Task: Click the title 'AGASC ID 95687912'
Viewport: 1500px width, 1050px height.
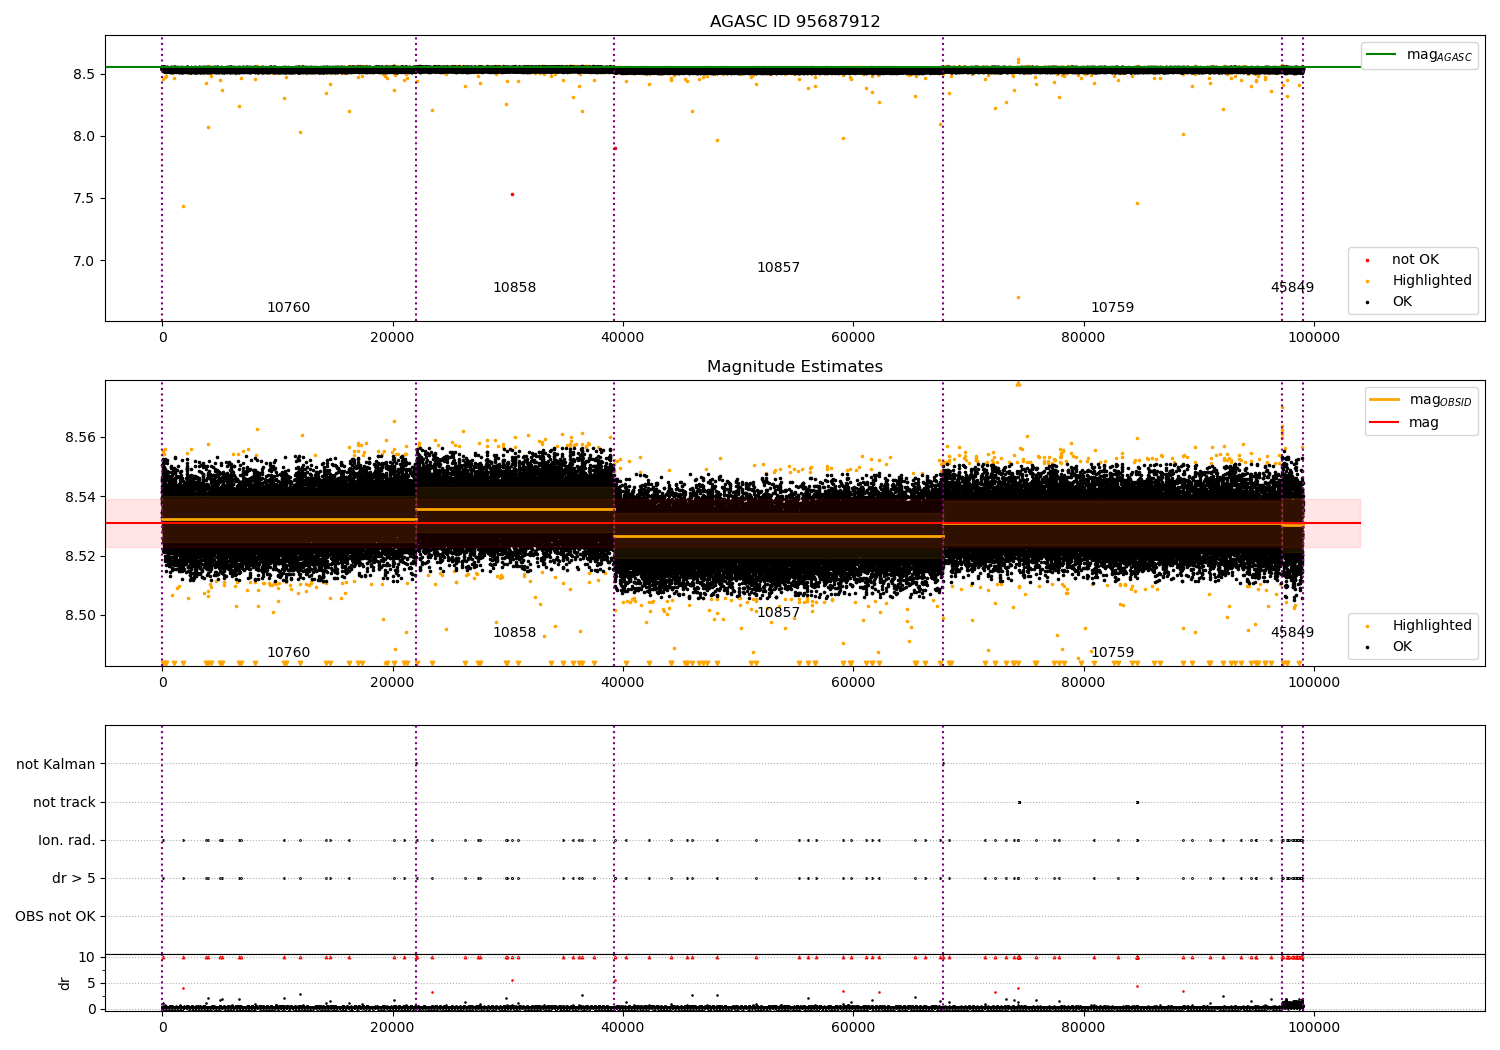Action: (x=795, y=22)
